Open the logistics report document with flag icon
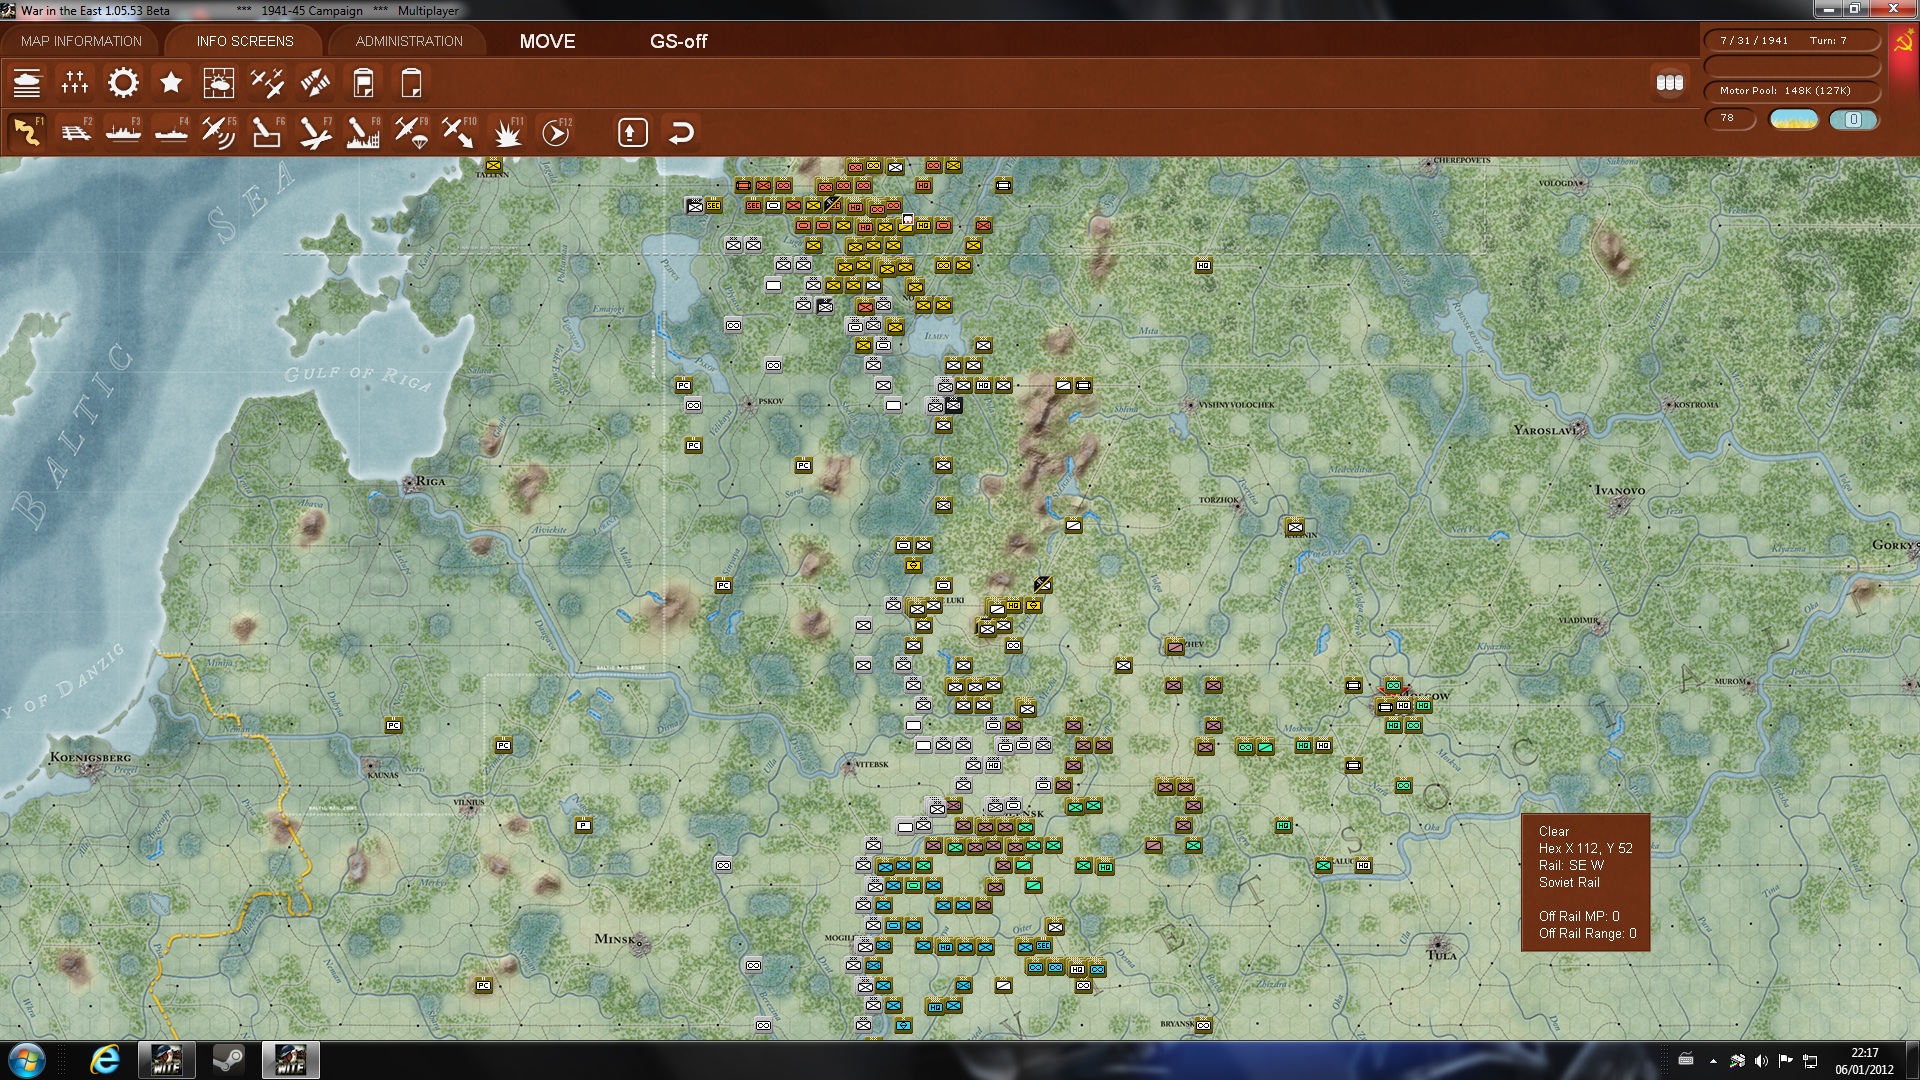This screenshot has height=1080, width=1920. pyautogui.click(x=363, y=83)
